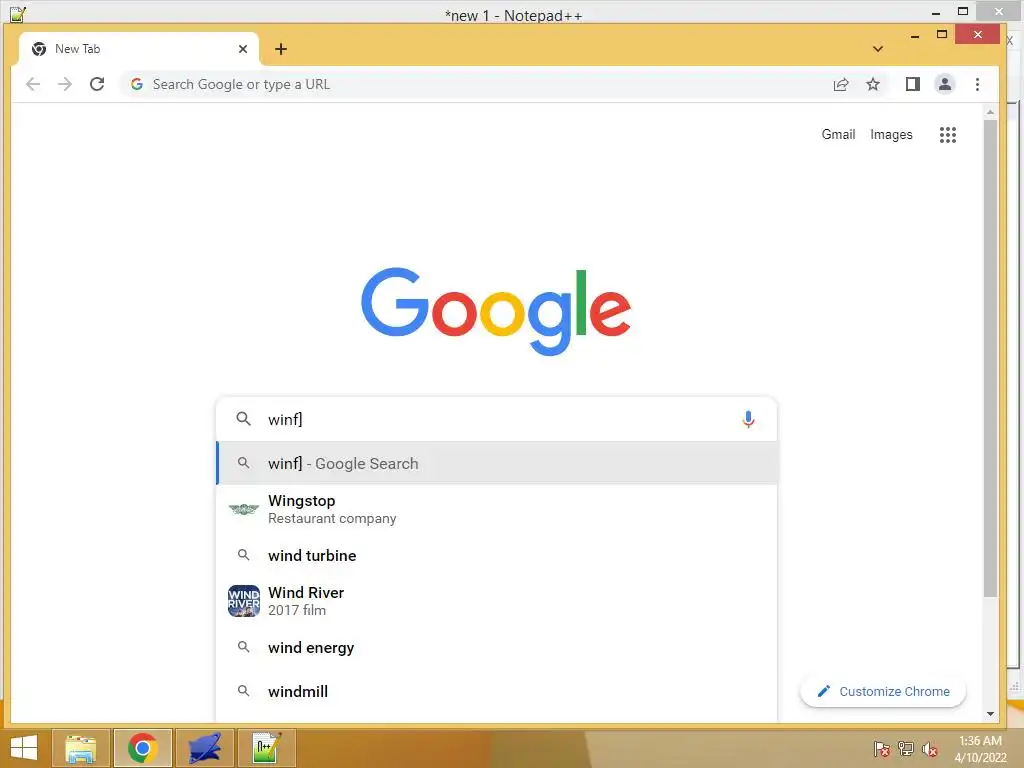
Task: Choose the Wind River 2017 film suggestion
Action: [x=496, y=601]
